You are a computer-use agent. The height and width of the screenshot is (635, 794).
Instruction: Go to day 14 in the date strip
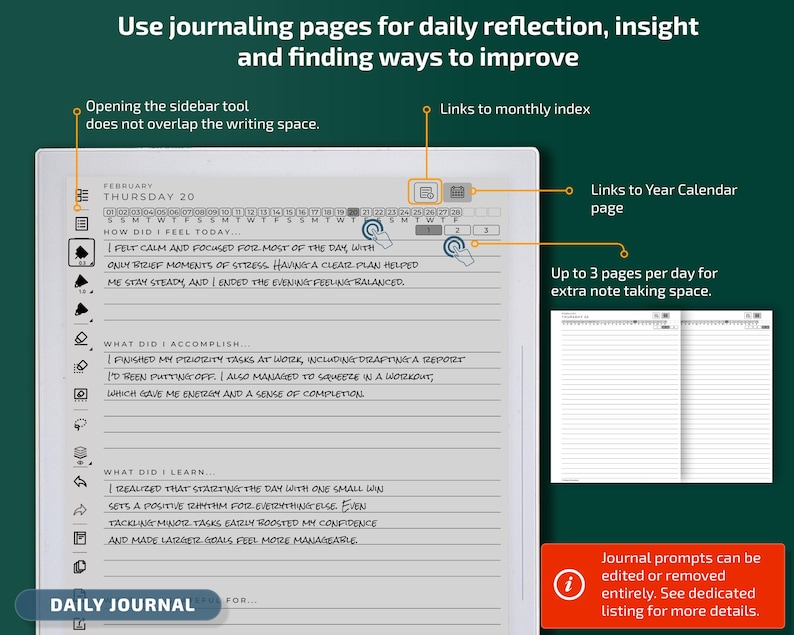(x=276, y=212)
